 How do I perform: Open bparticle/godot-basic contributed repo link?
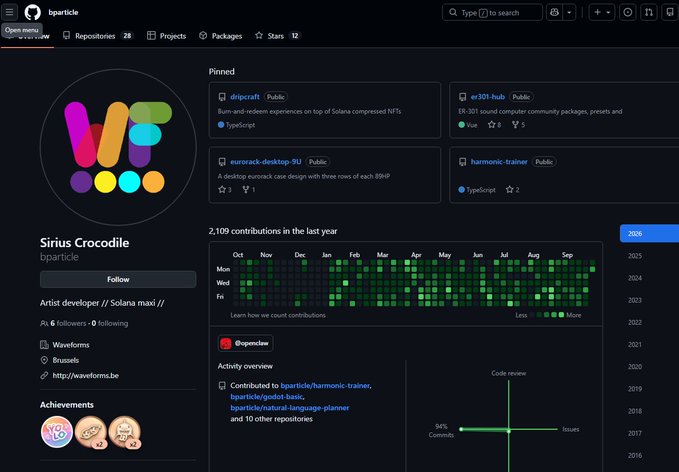pos(267,397)
